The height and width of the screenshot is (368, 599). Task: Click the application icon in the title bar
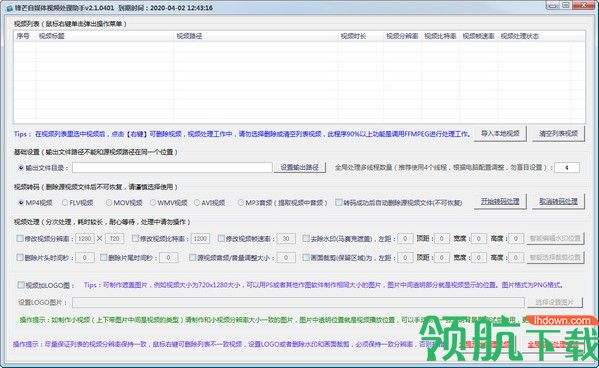[9, 8]
